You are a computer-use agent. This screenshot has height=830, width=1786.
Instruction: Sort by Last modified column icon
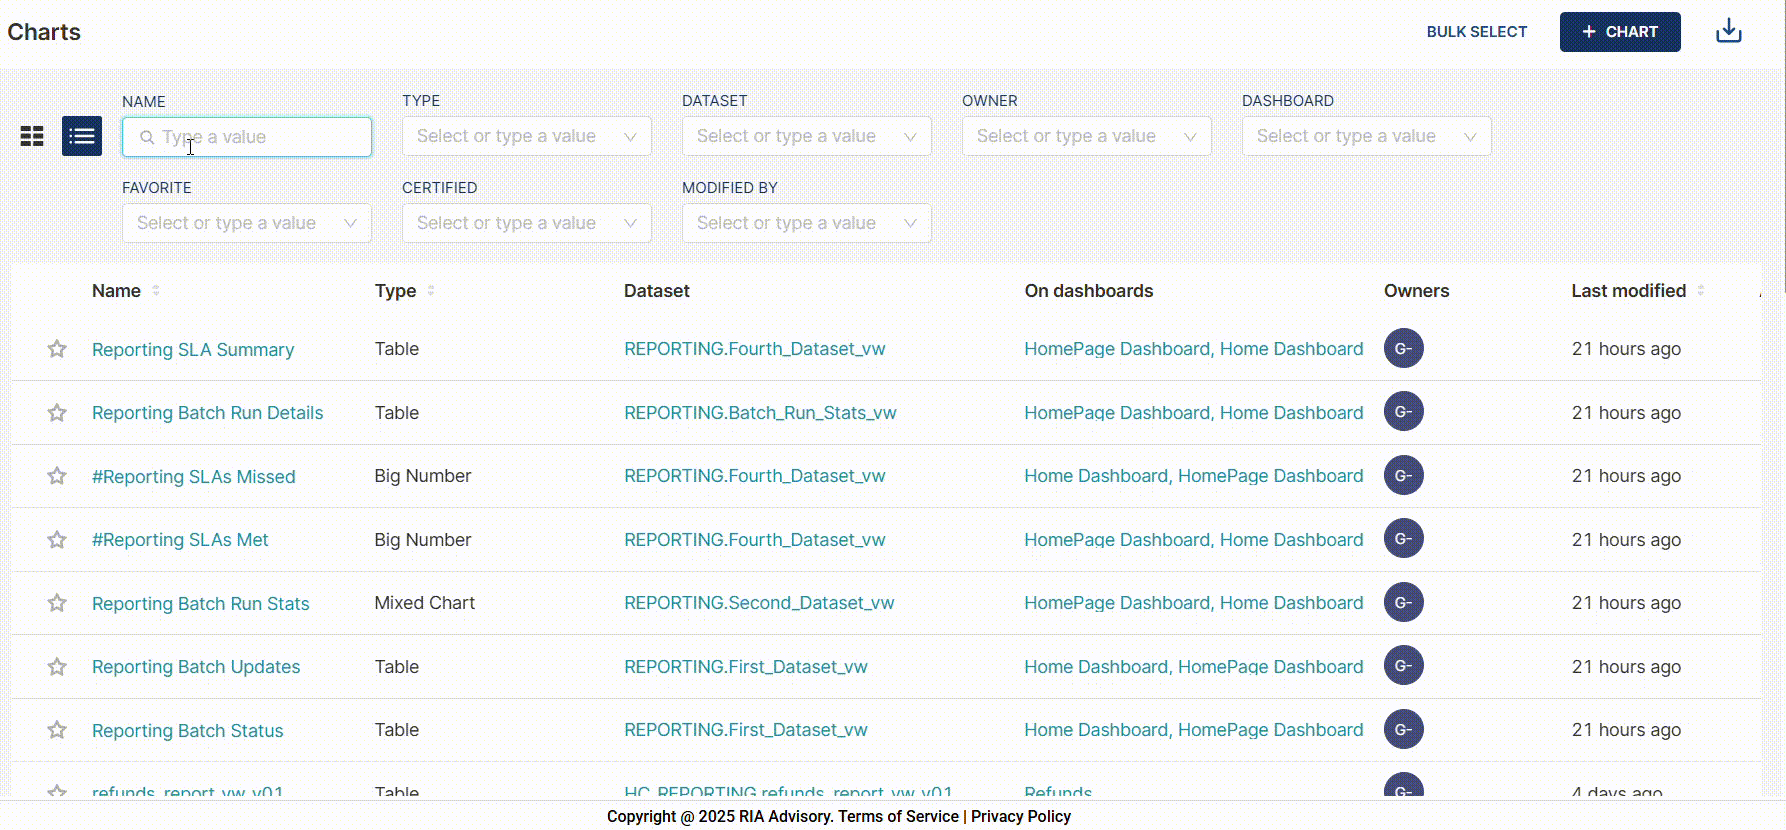click(x=1701, y=291)
